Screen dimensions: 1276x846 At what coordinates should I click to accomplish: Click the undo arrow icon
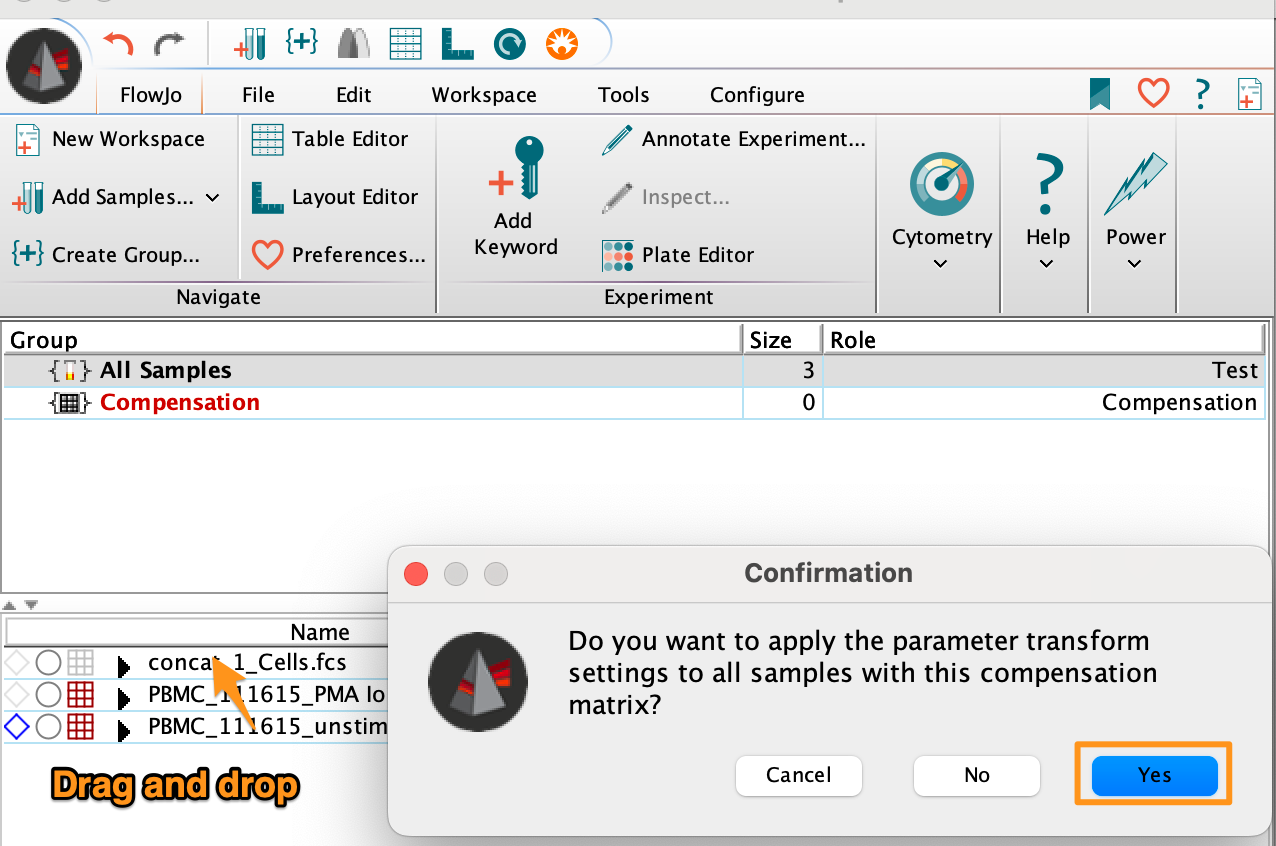pos(119,44)
